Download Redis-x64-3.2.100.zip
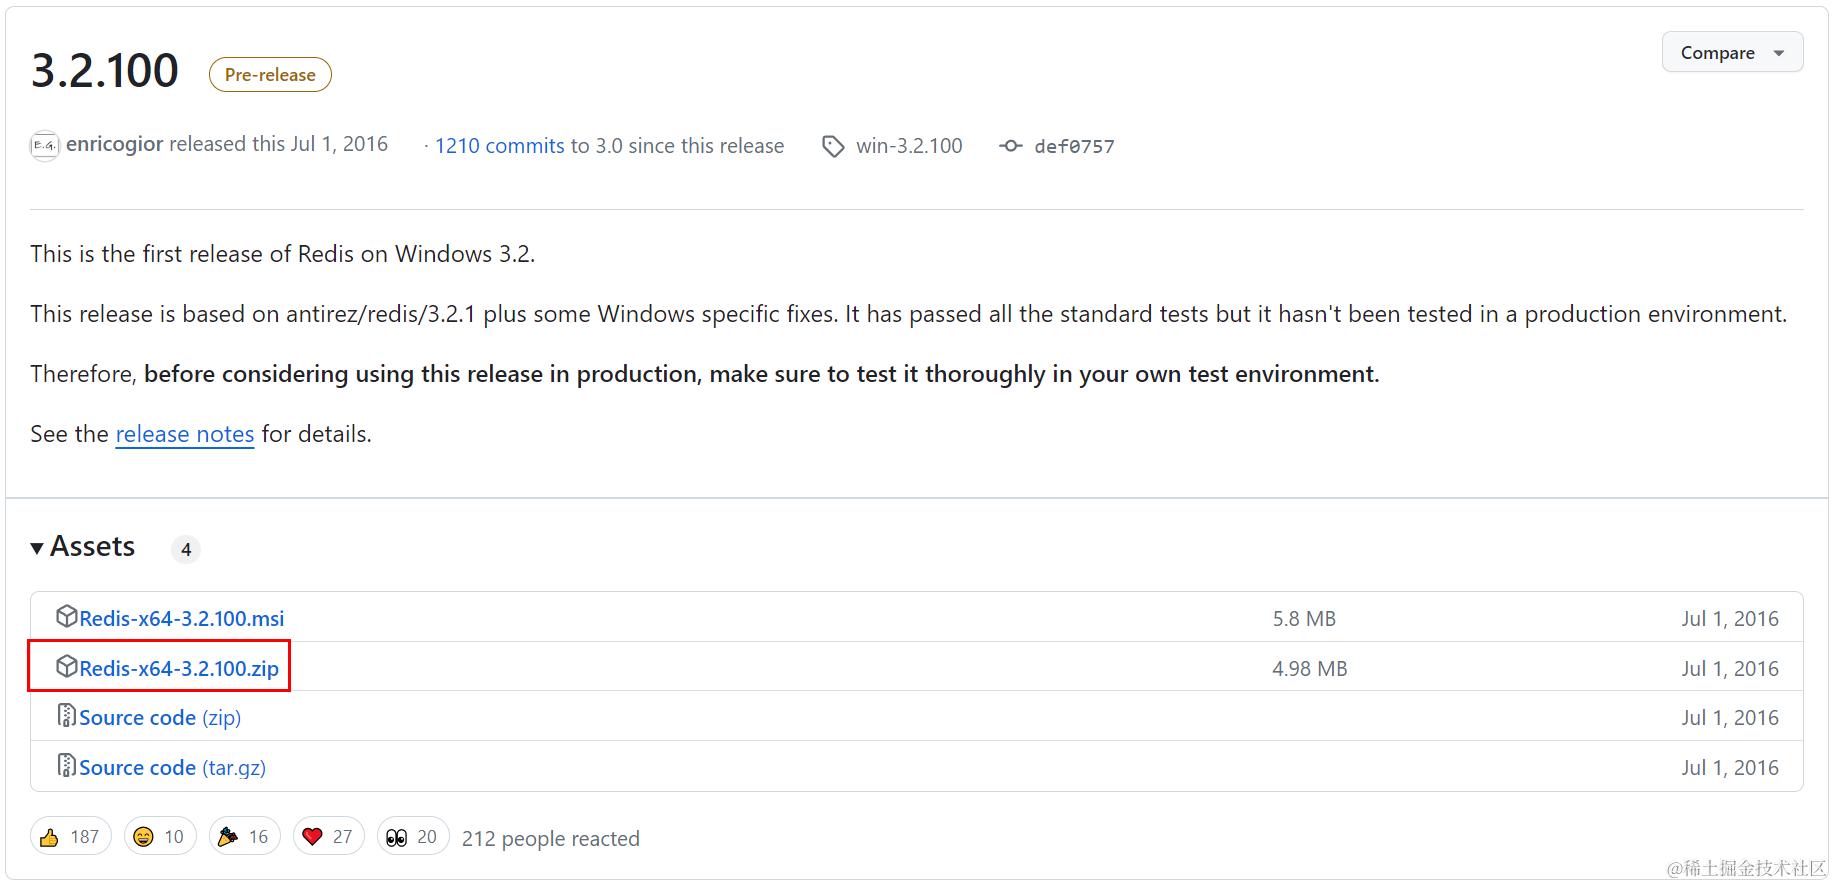This screenshot has height=885, width=1833. [179, 668]
